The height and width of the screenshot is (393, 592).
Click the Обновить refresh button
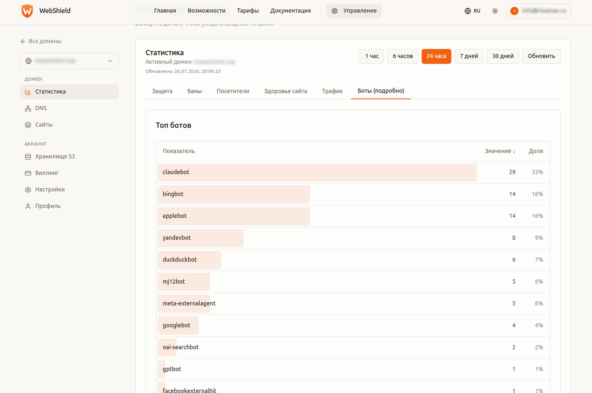541,56
